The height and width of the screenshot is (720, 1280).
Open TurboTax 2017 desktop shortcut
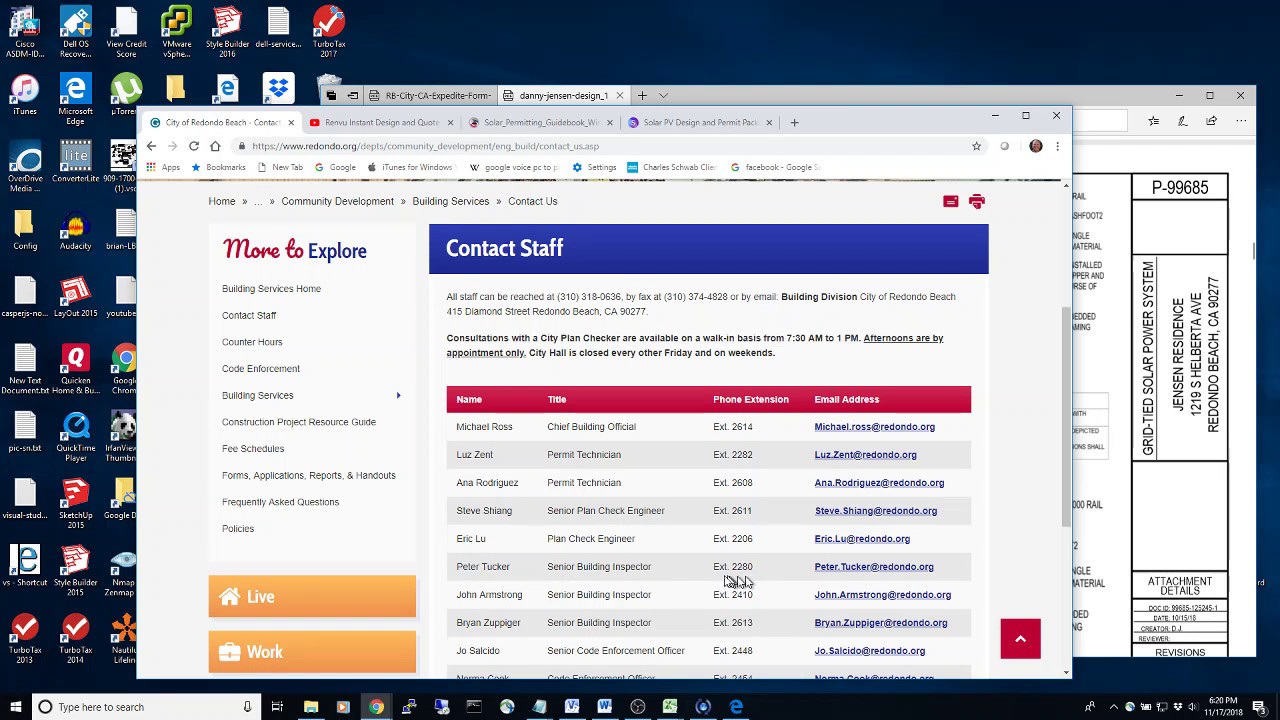(328, 31)
